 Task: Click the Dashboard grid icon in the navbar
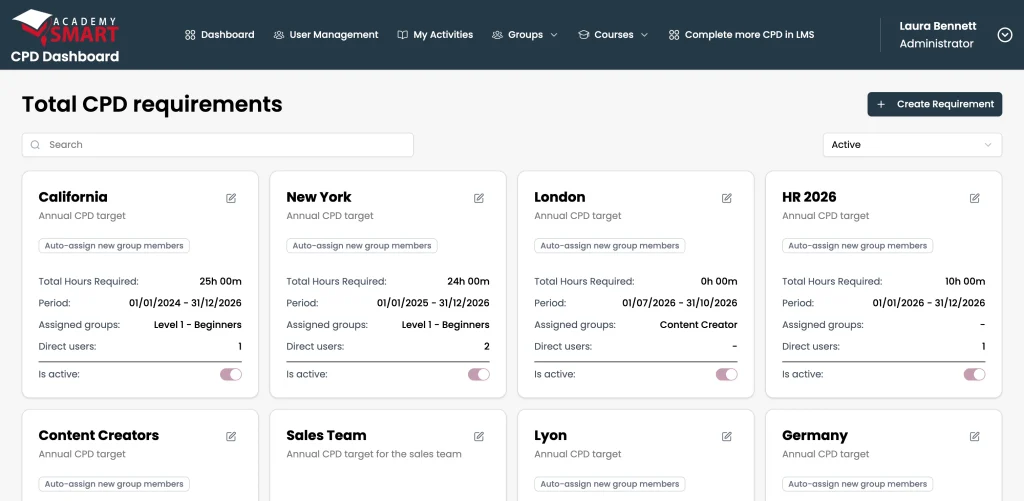point(190,35)
